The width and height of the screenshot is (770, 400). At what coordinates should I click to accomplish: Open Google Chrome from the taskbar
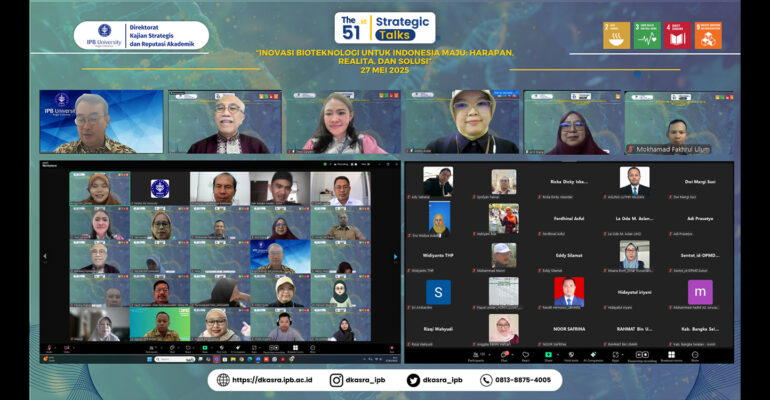point(242,359)
